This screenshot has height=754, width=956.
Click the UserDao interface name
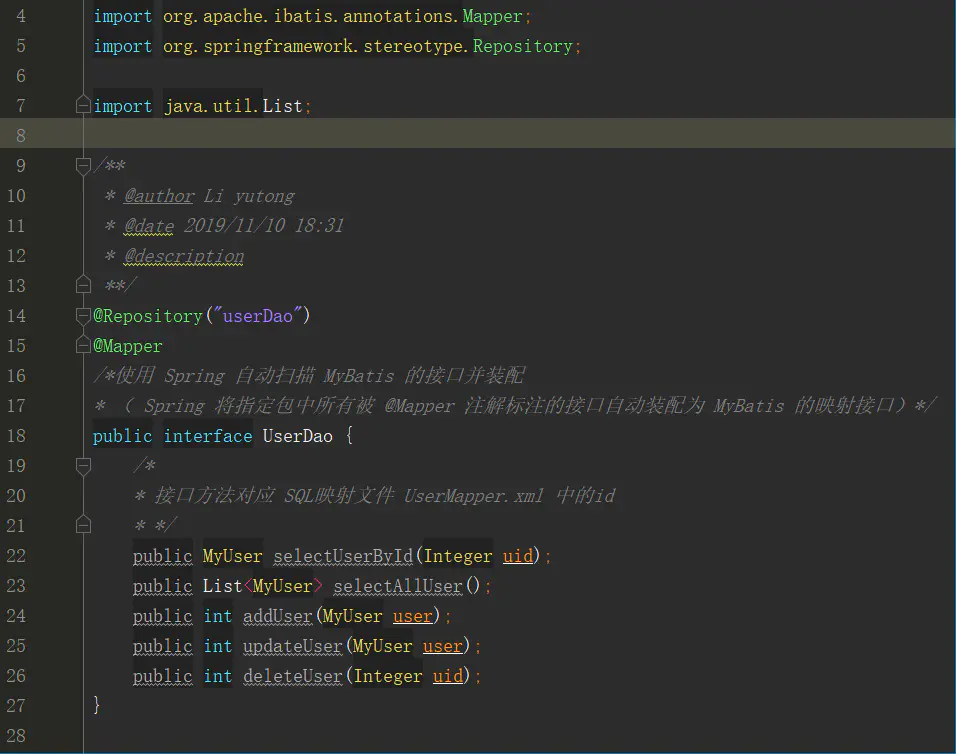298,436
